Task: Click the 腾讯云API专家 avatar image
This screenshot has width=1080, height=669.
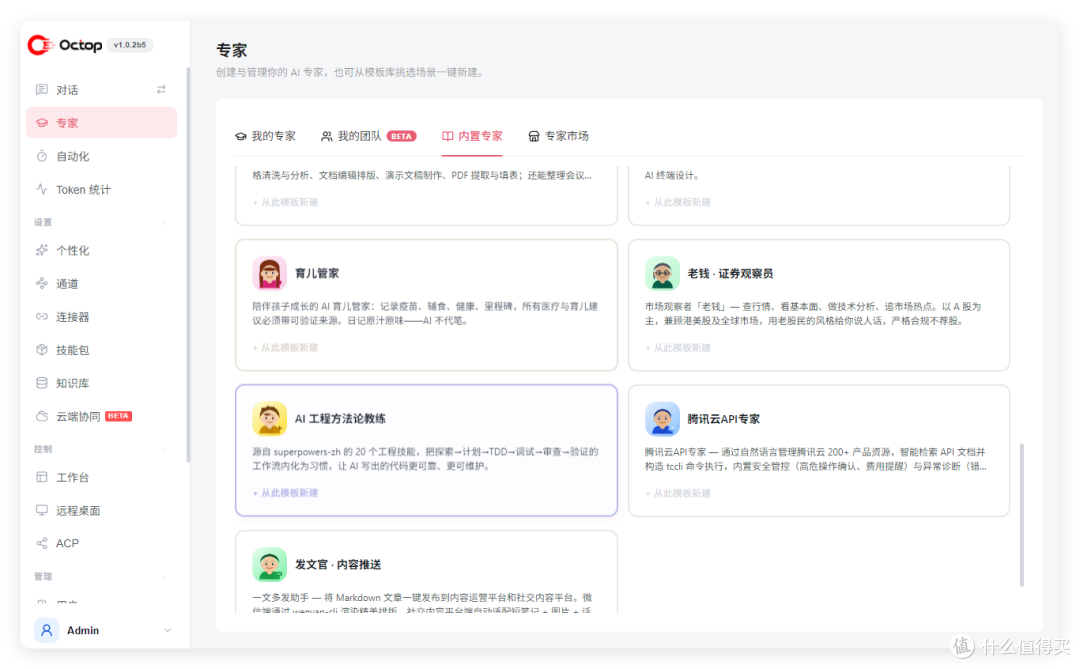Action: 662,419
